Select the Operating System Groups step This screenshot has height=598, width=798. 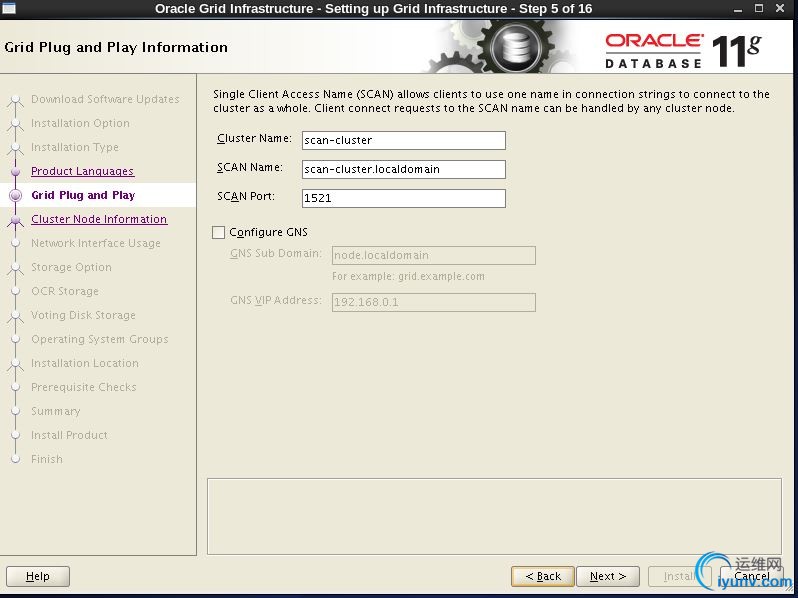[100, 339]
